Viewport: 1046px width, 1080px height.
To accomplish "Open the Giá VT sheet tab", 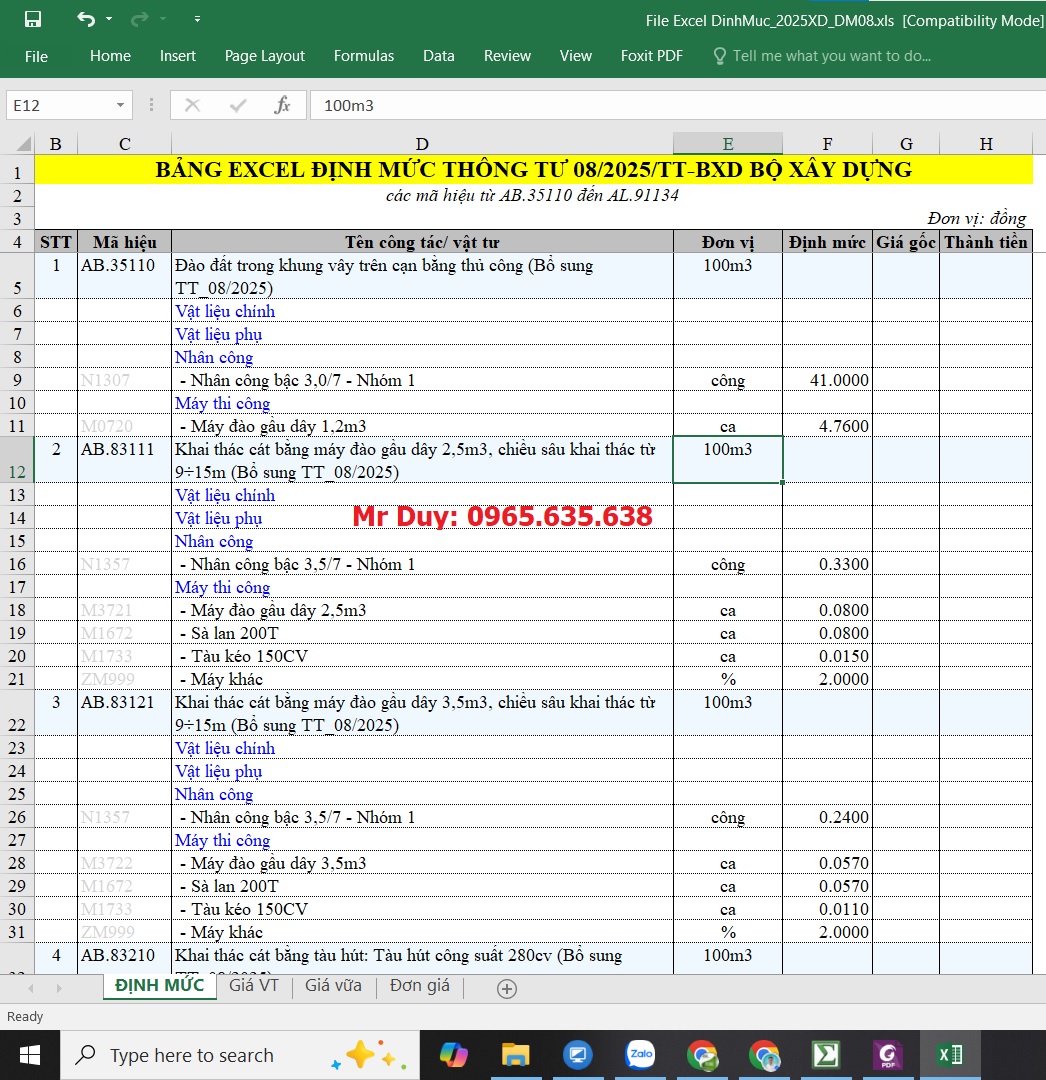I will (253, 988).
